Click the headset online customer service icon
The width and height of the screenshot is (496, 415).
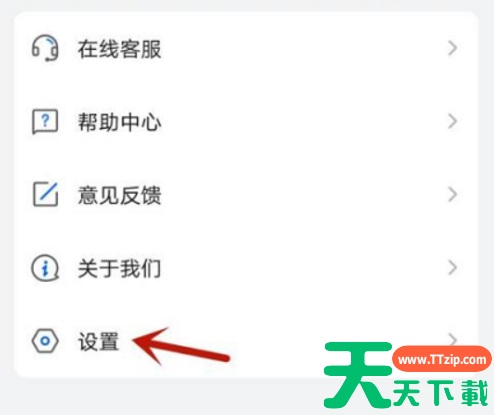(45, 49)
